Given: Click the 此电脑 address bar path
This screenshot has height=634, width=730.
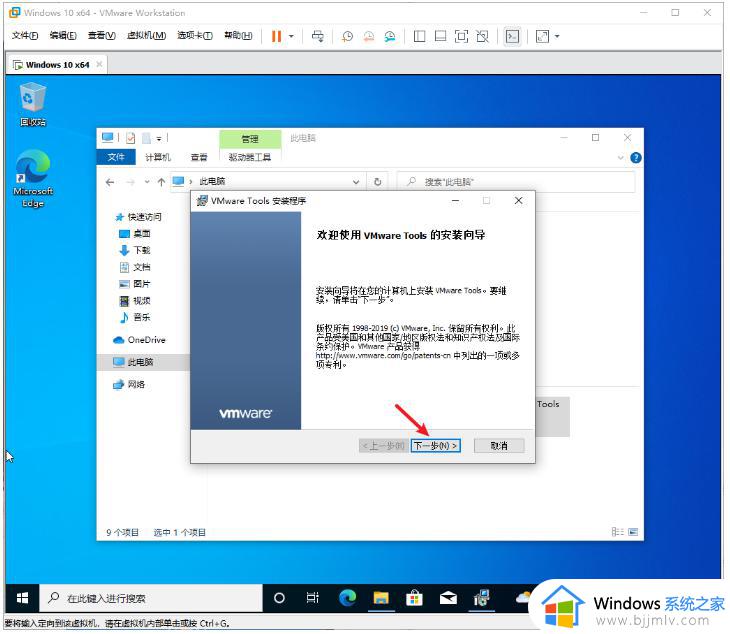Looking at the screenshot, I should [212, 181].
